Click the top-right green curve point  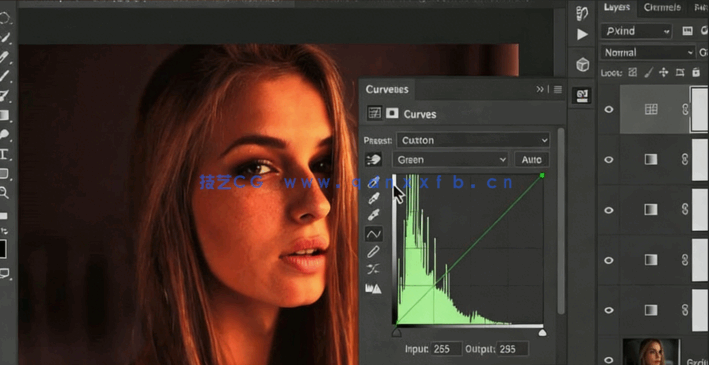coord(542,175)
